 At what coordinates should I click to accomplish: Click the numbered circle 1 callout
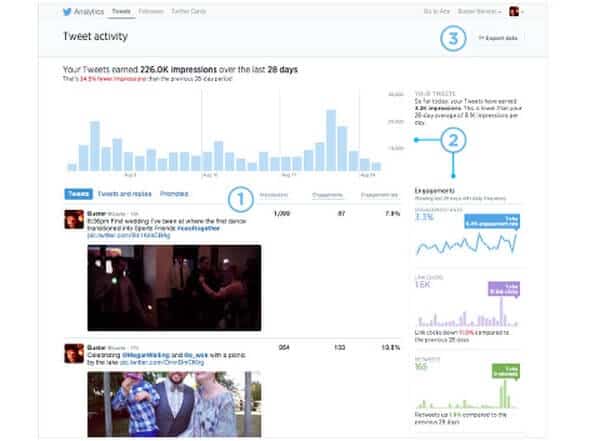click(240, 197)
